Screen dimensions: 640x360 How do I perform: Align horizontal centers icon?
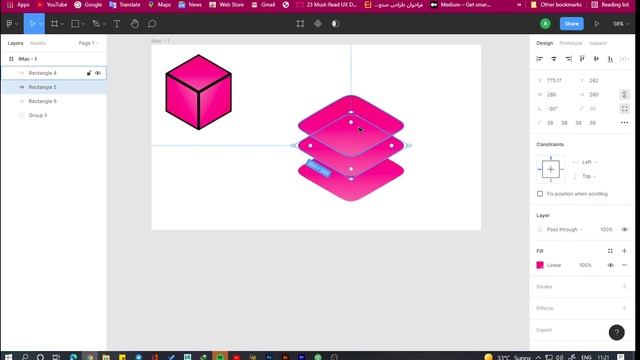coord(554,59)
